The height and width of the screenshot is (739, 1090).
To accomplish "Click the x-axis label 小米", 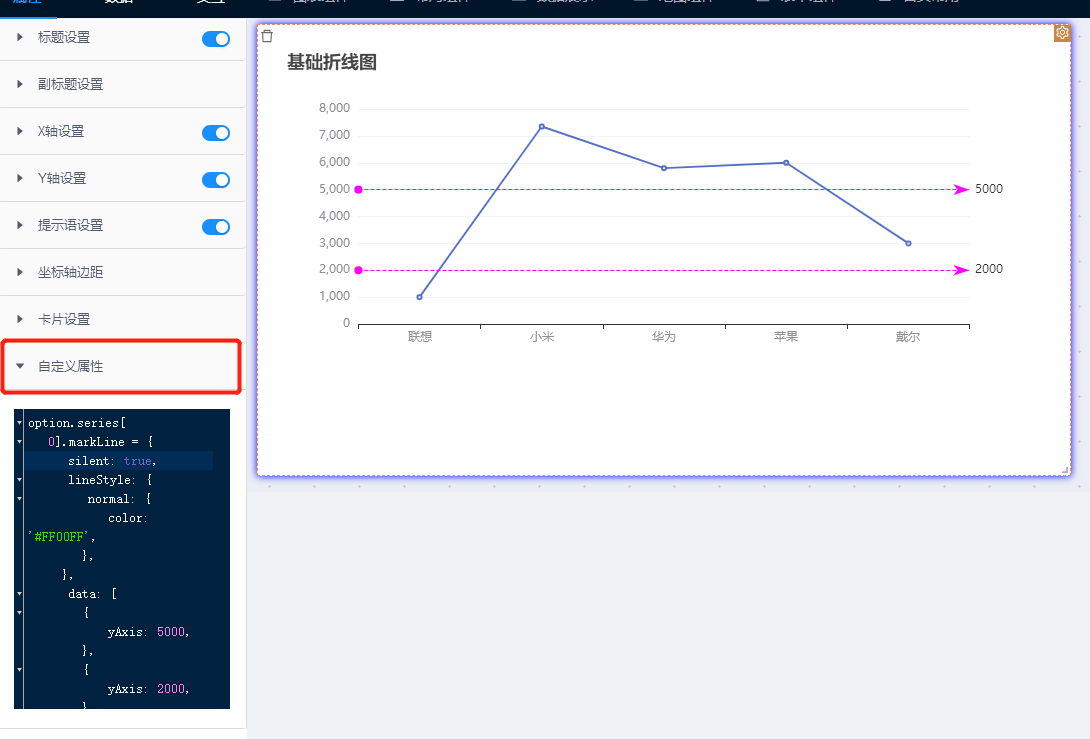I will point(542,336).
